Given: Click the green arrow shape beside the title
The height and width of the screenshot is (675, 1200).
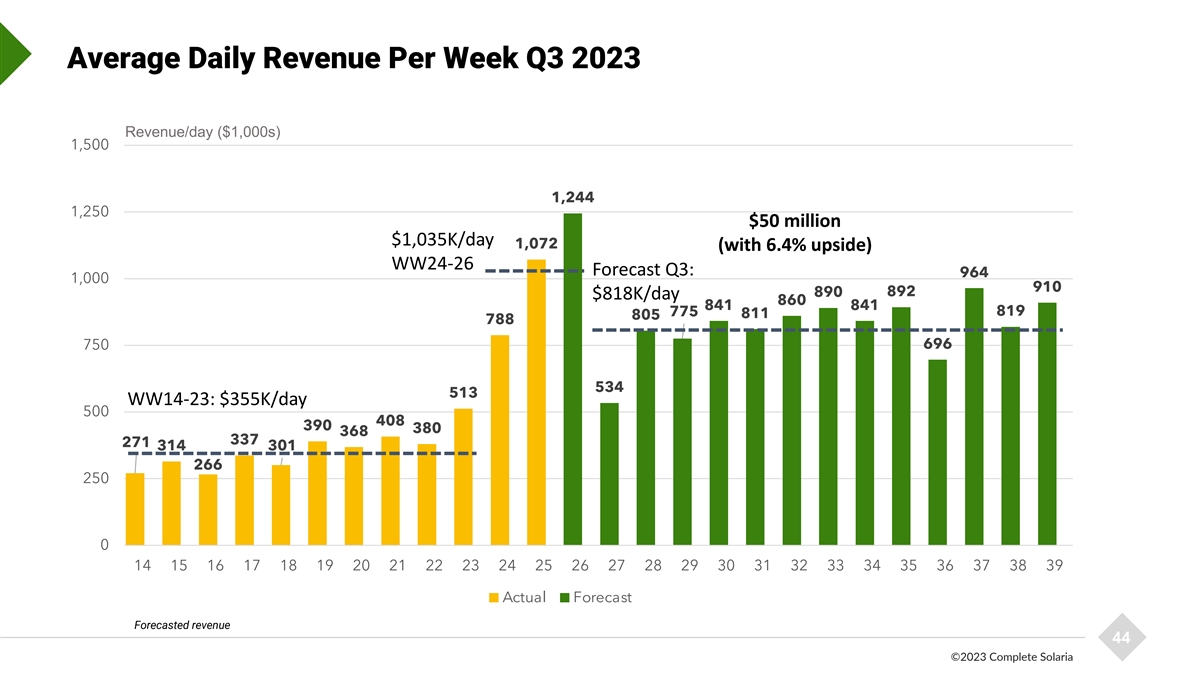Looking at the screenshot, I should [12, 55].
